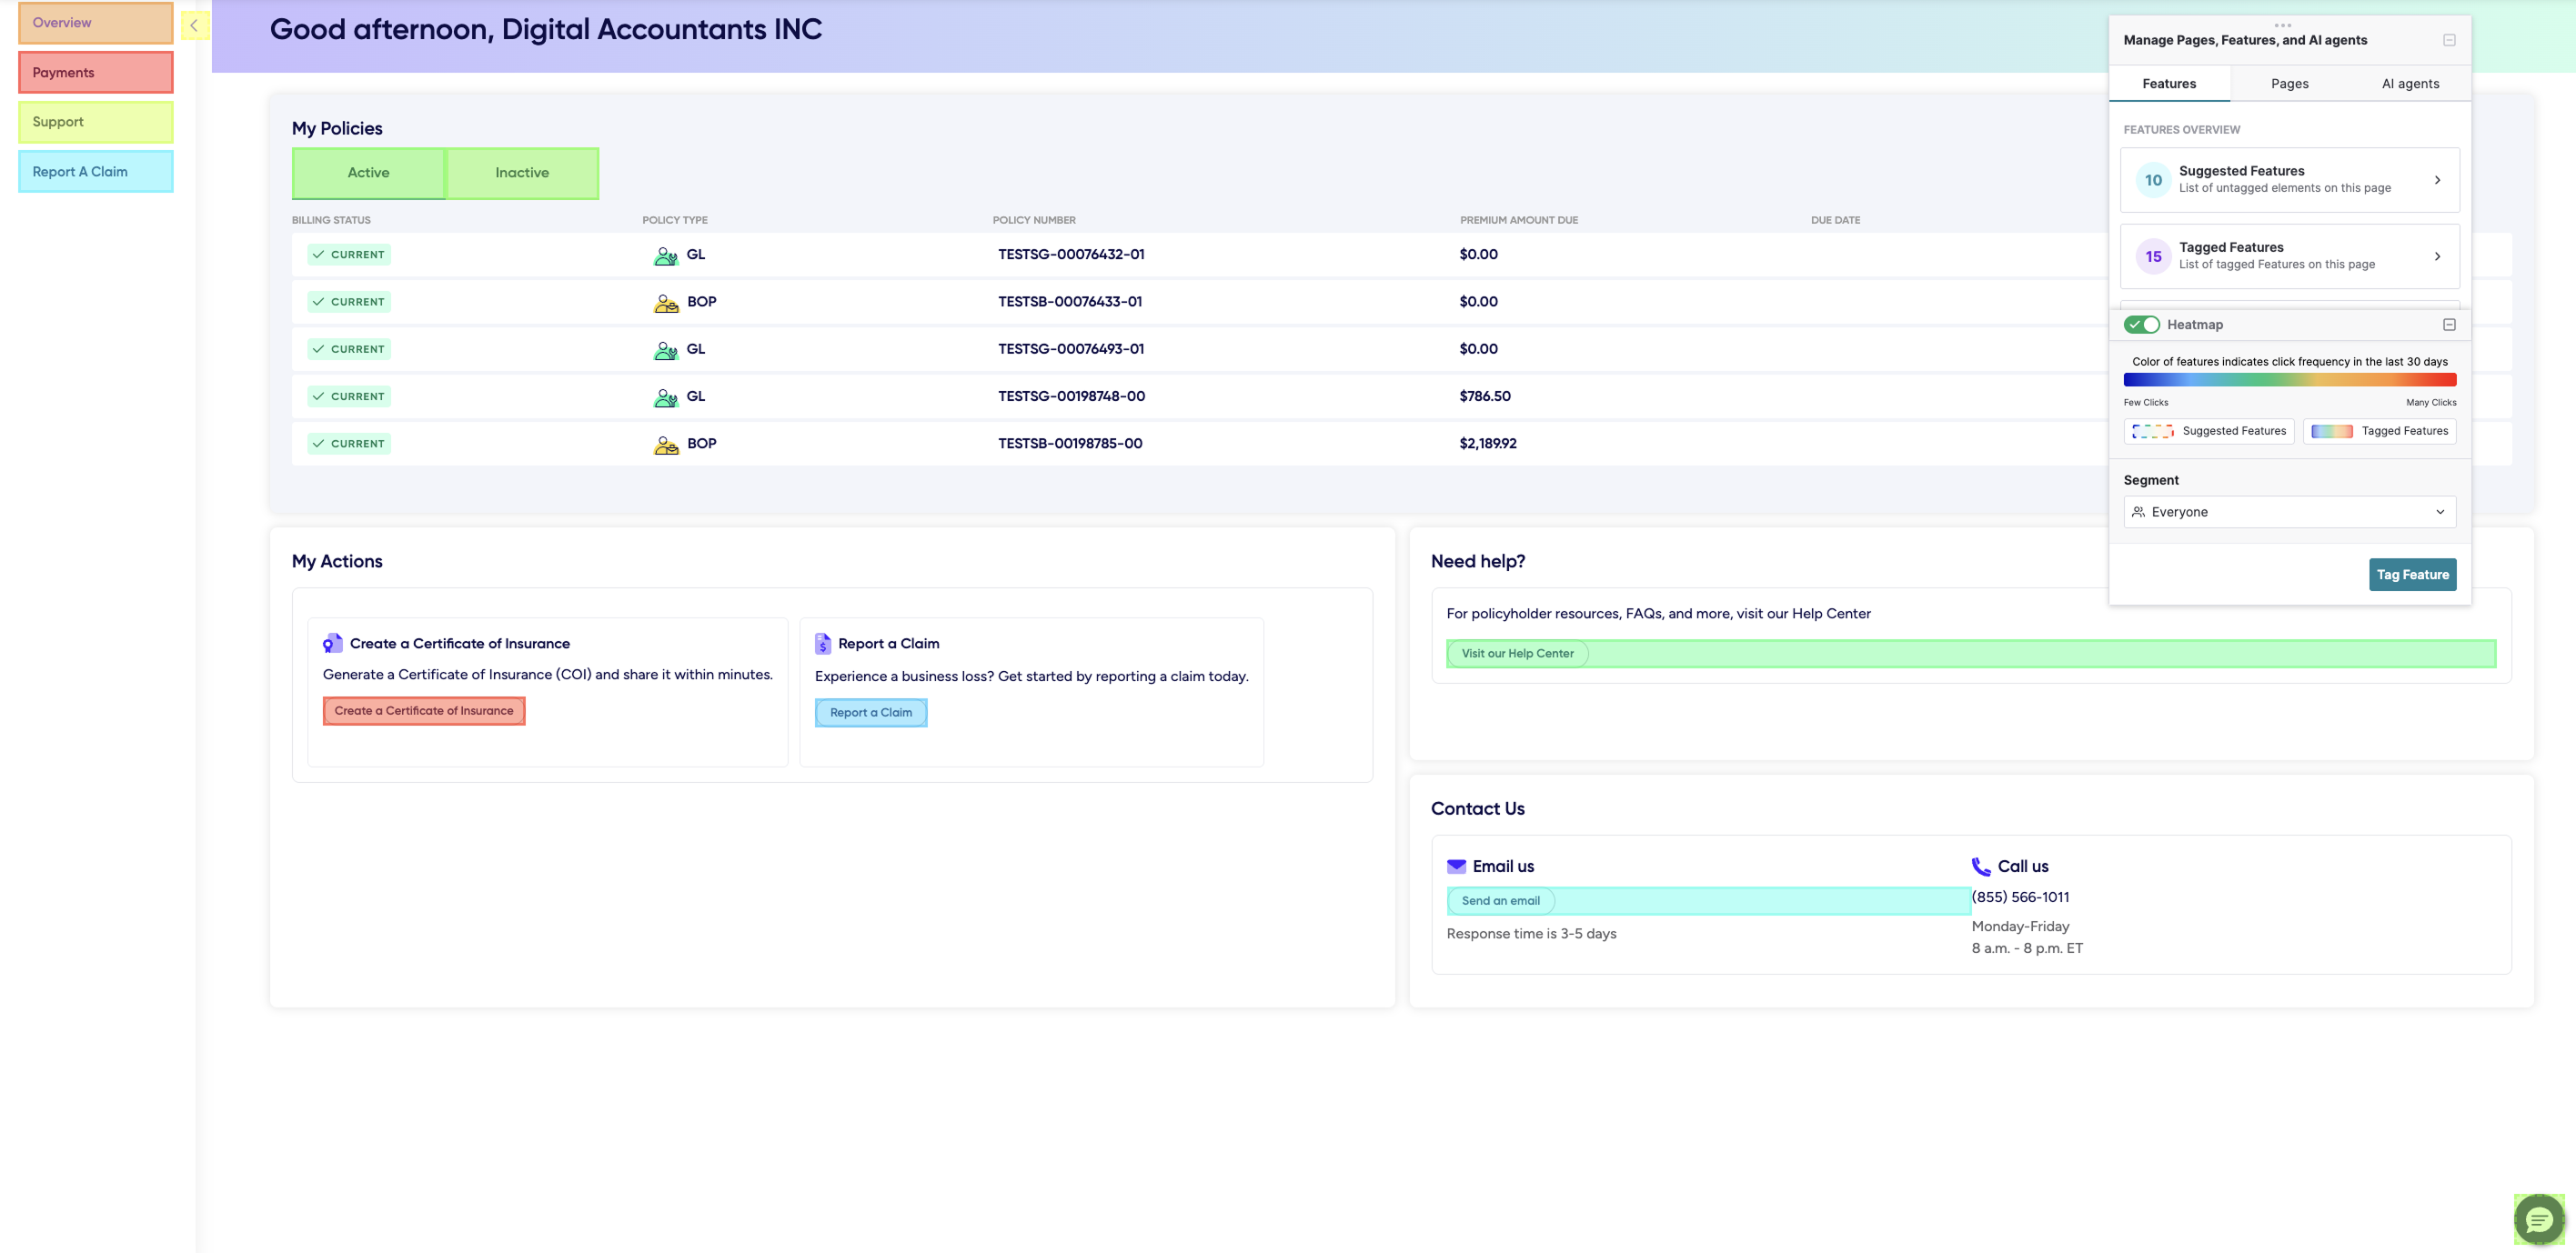Image resolution: width=2576 pixels, height=1253 pixels.
Task: Click the Email us envelope icon
Action: 1456,866
